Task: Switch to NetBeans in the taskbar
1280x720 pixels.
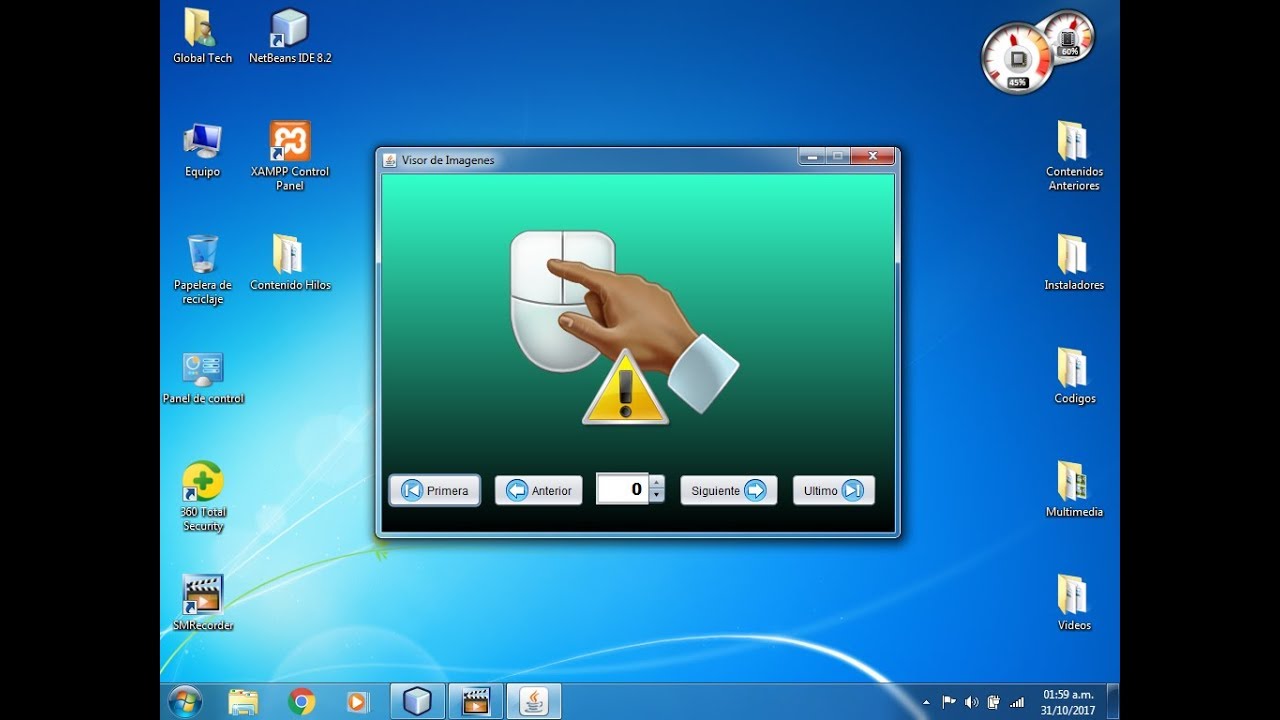Action: (x=417, y=701)
